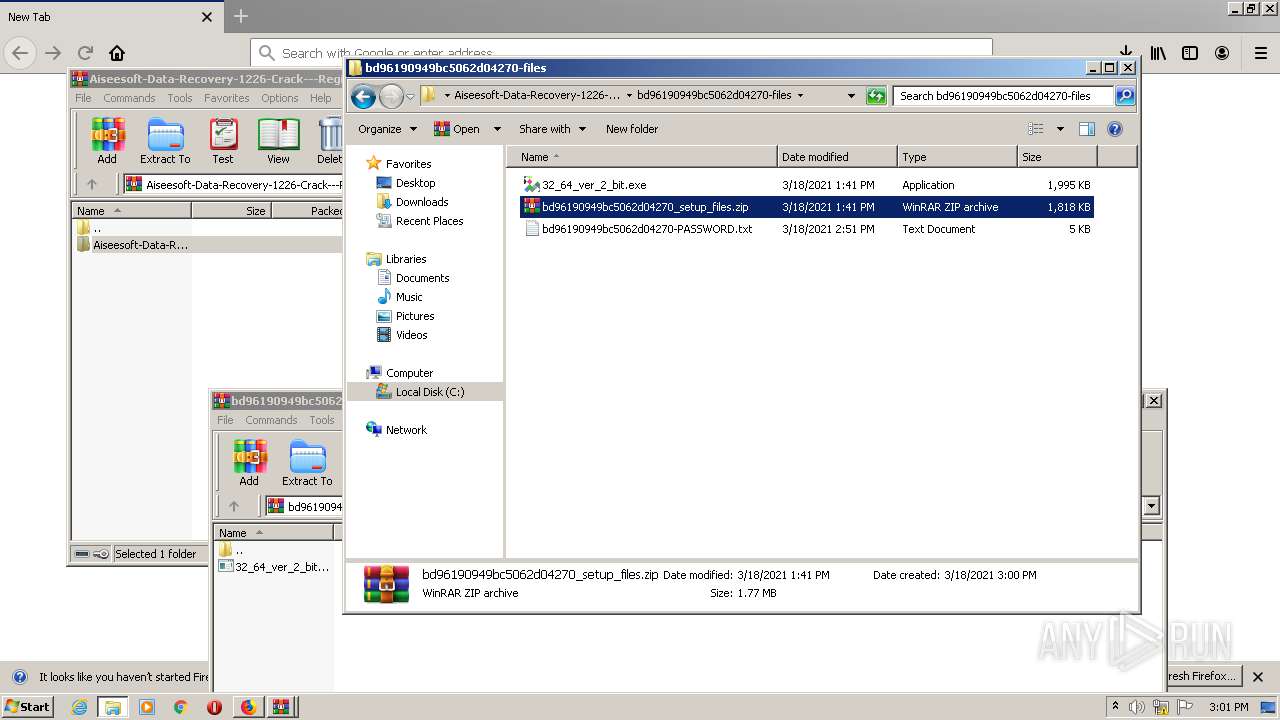The image size is (1280, 720).
Task: Expand Explorer address bar history dropdown
Action: (851, 96)
